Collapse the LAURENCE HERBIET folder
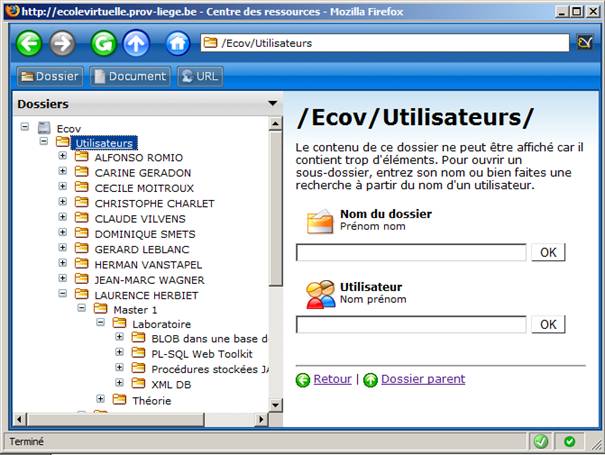This screenshot has width=605, height=455. click(x=63, y=295)
